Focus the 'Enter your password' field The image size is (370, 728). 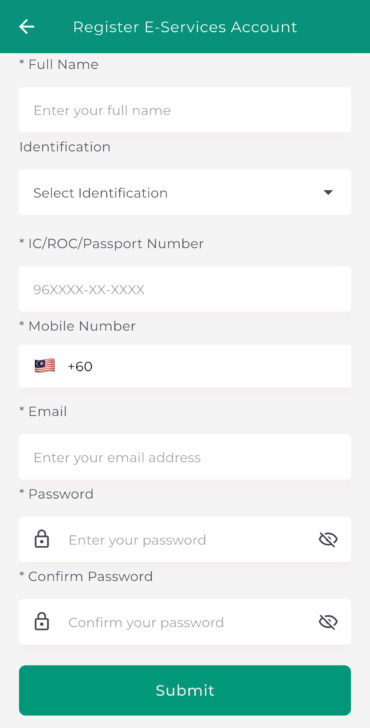(185, 539)
